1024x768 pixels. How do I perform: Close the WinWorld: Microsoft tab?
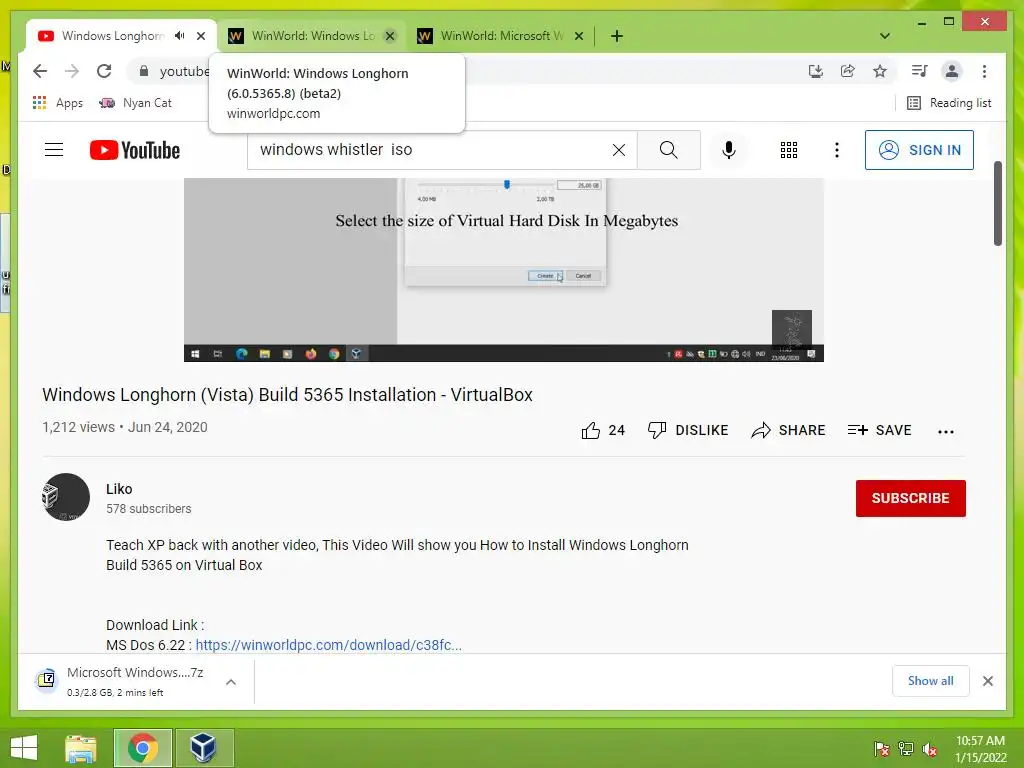point(579,36)
